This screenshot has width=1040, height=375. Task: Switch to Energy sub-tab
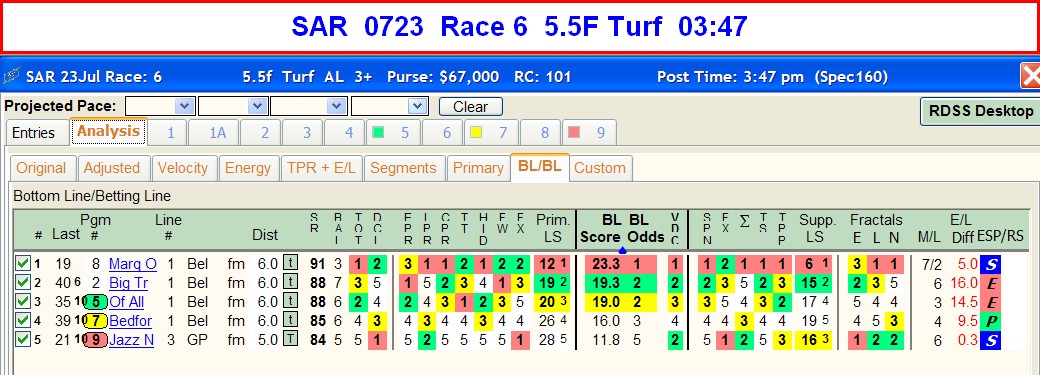click(248, 168)
